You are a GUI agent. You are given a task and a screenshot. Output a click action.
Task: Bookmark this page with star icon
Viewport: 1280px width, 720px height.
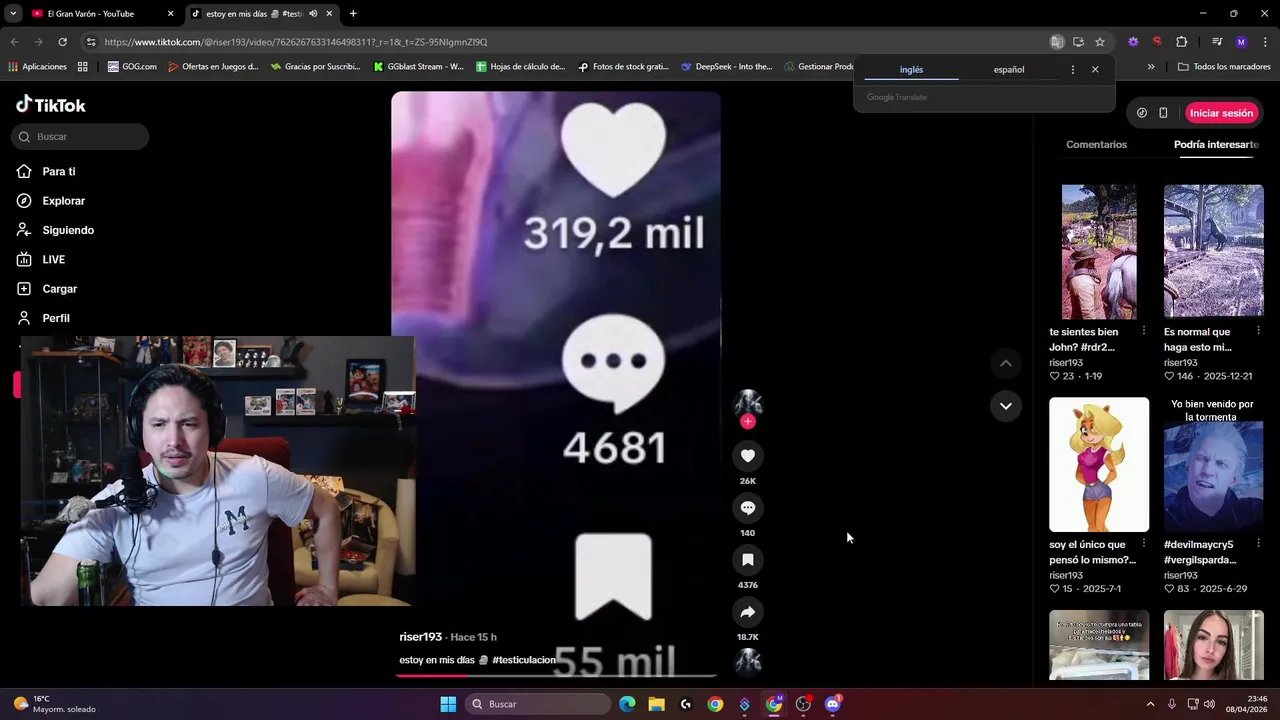(1100, 42)
